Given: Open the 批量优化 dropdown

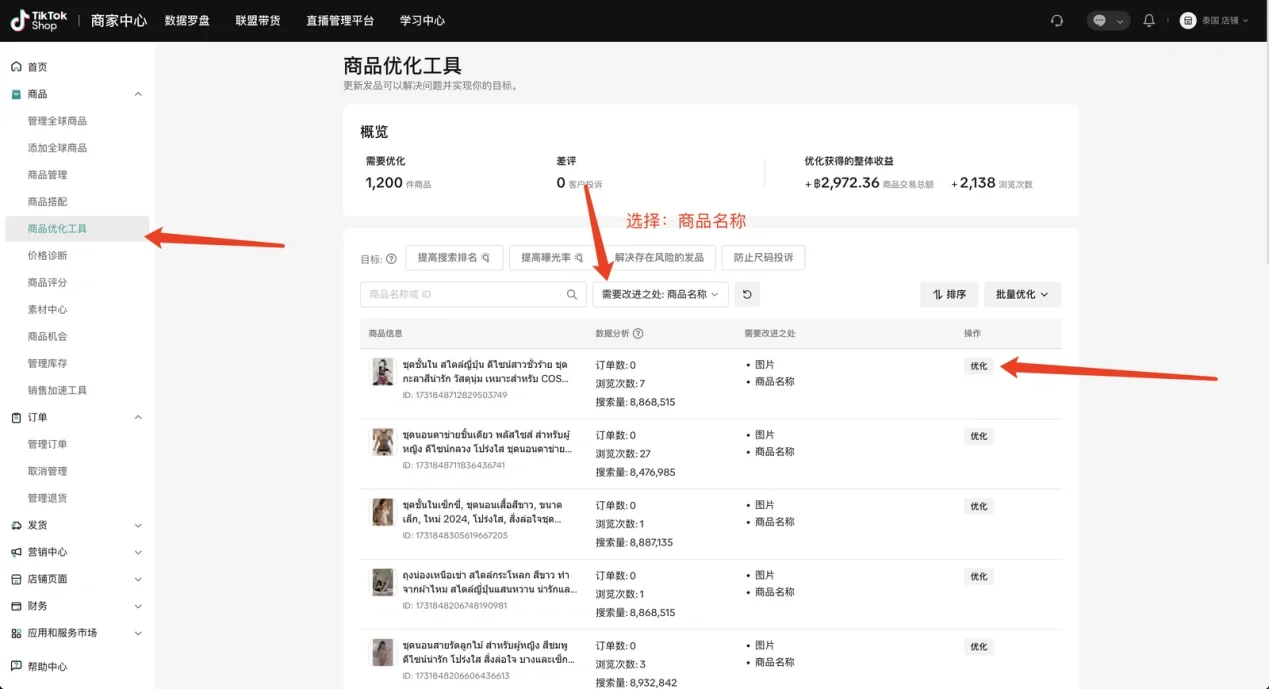Looking at the screenshot, I should click(1021, 294).
